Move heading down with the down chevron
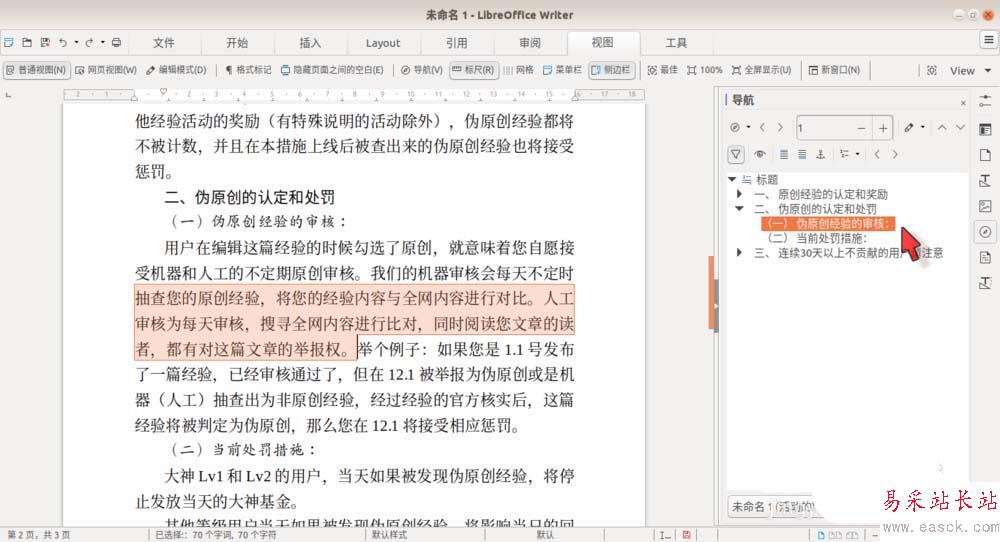The height and width of the screenshot is (542, 1000). (960, 128)
